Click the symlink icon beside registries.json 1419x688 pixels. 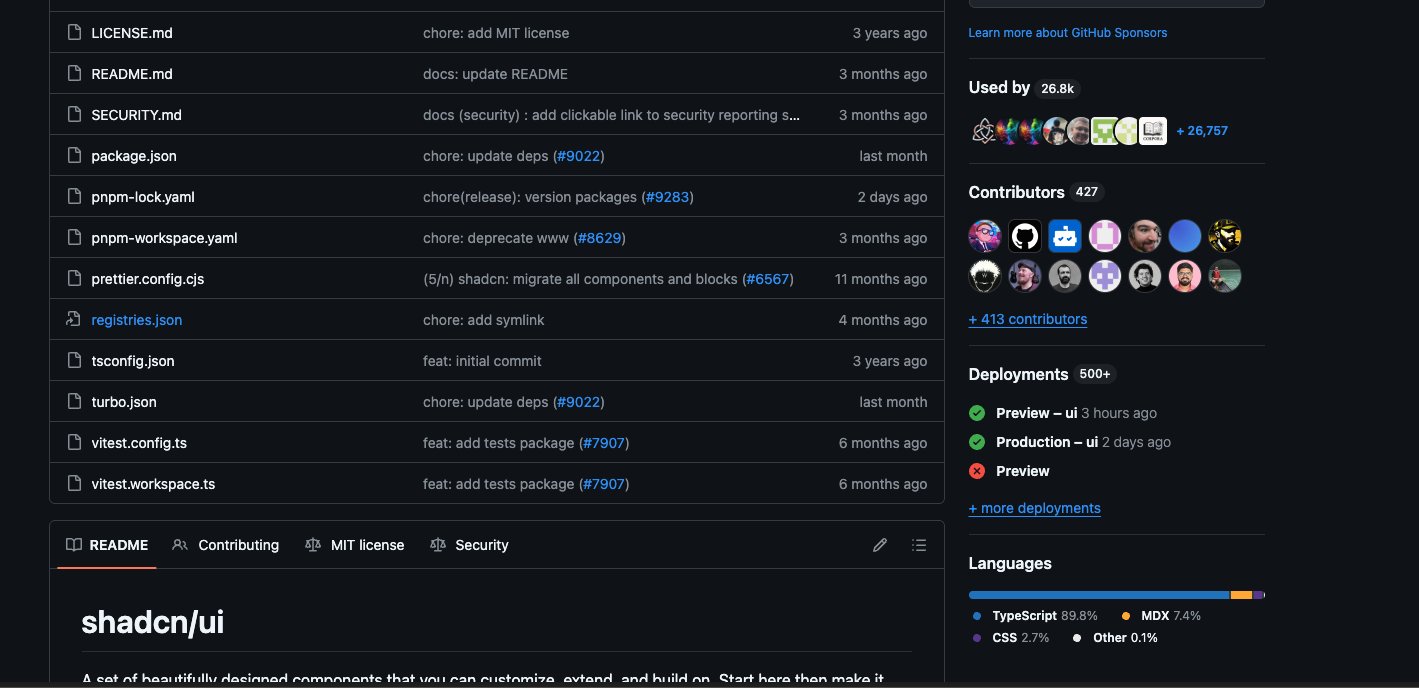click(x=73, y=320)
